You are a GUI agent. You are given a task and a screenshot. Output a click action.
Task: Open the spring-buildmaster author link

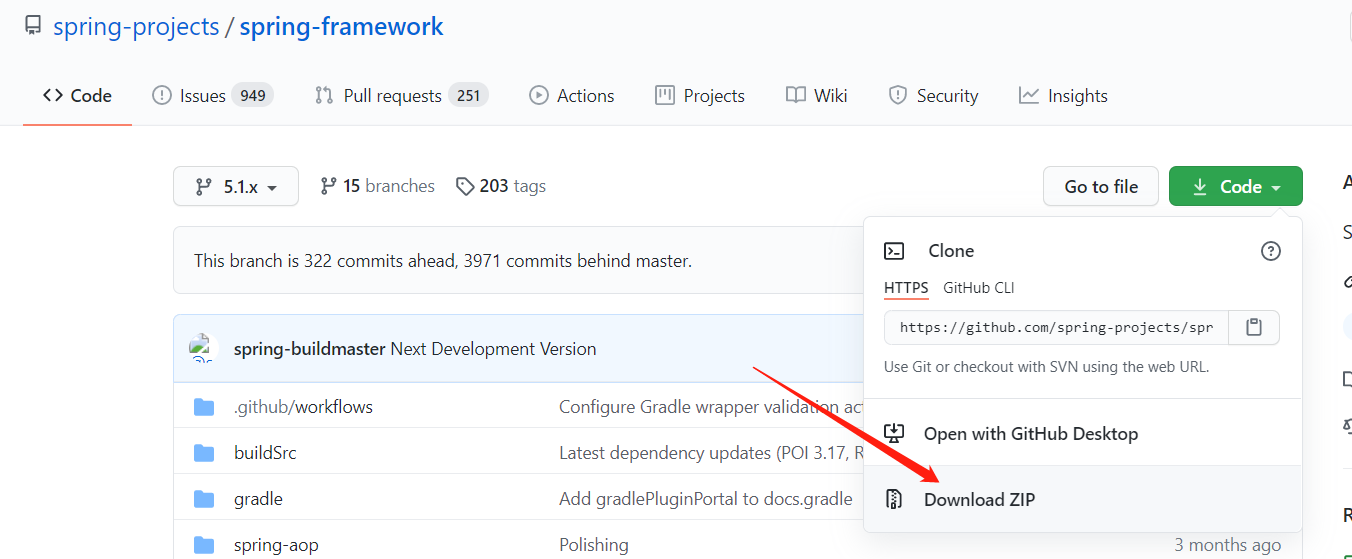[x=310, y=349]
